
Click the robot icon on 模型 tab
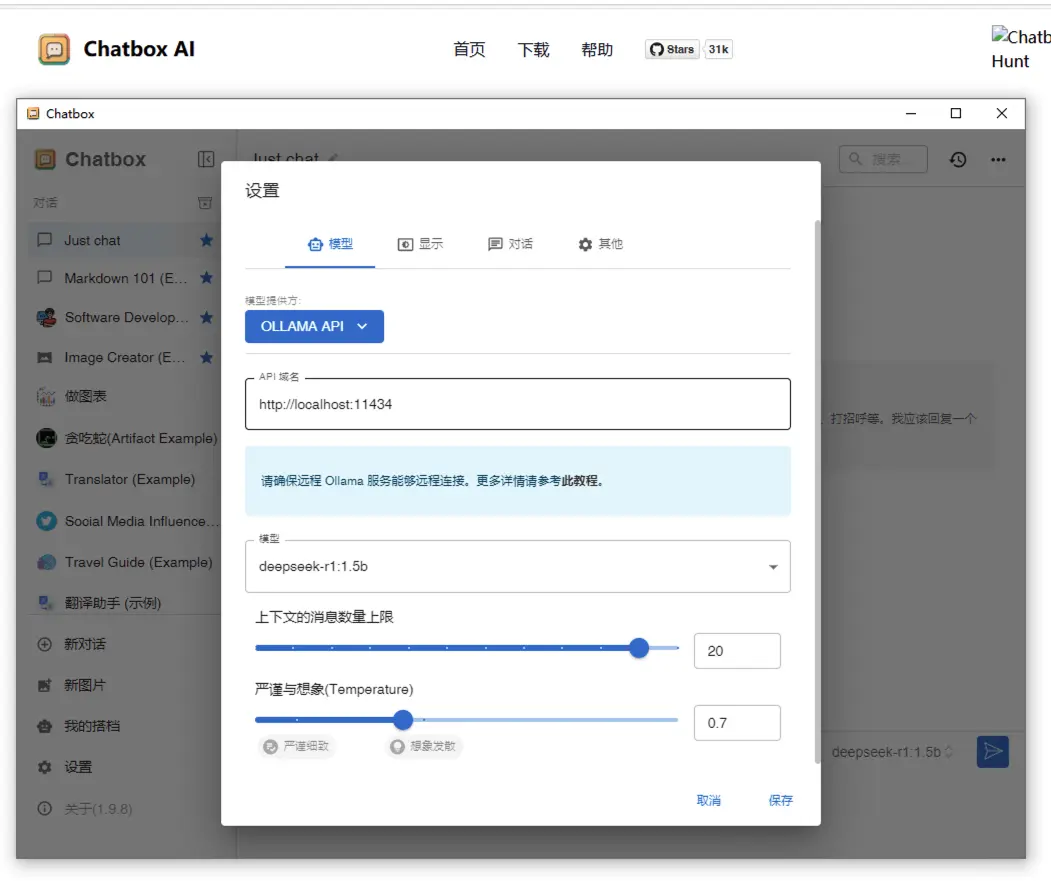[315, 244]
